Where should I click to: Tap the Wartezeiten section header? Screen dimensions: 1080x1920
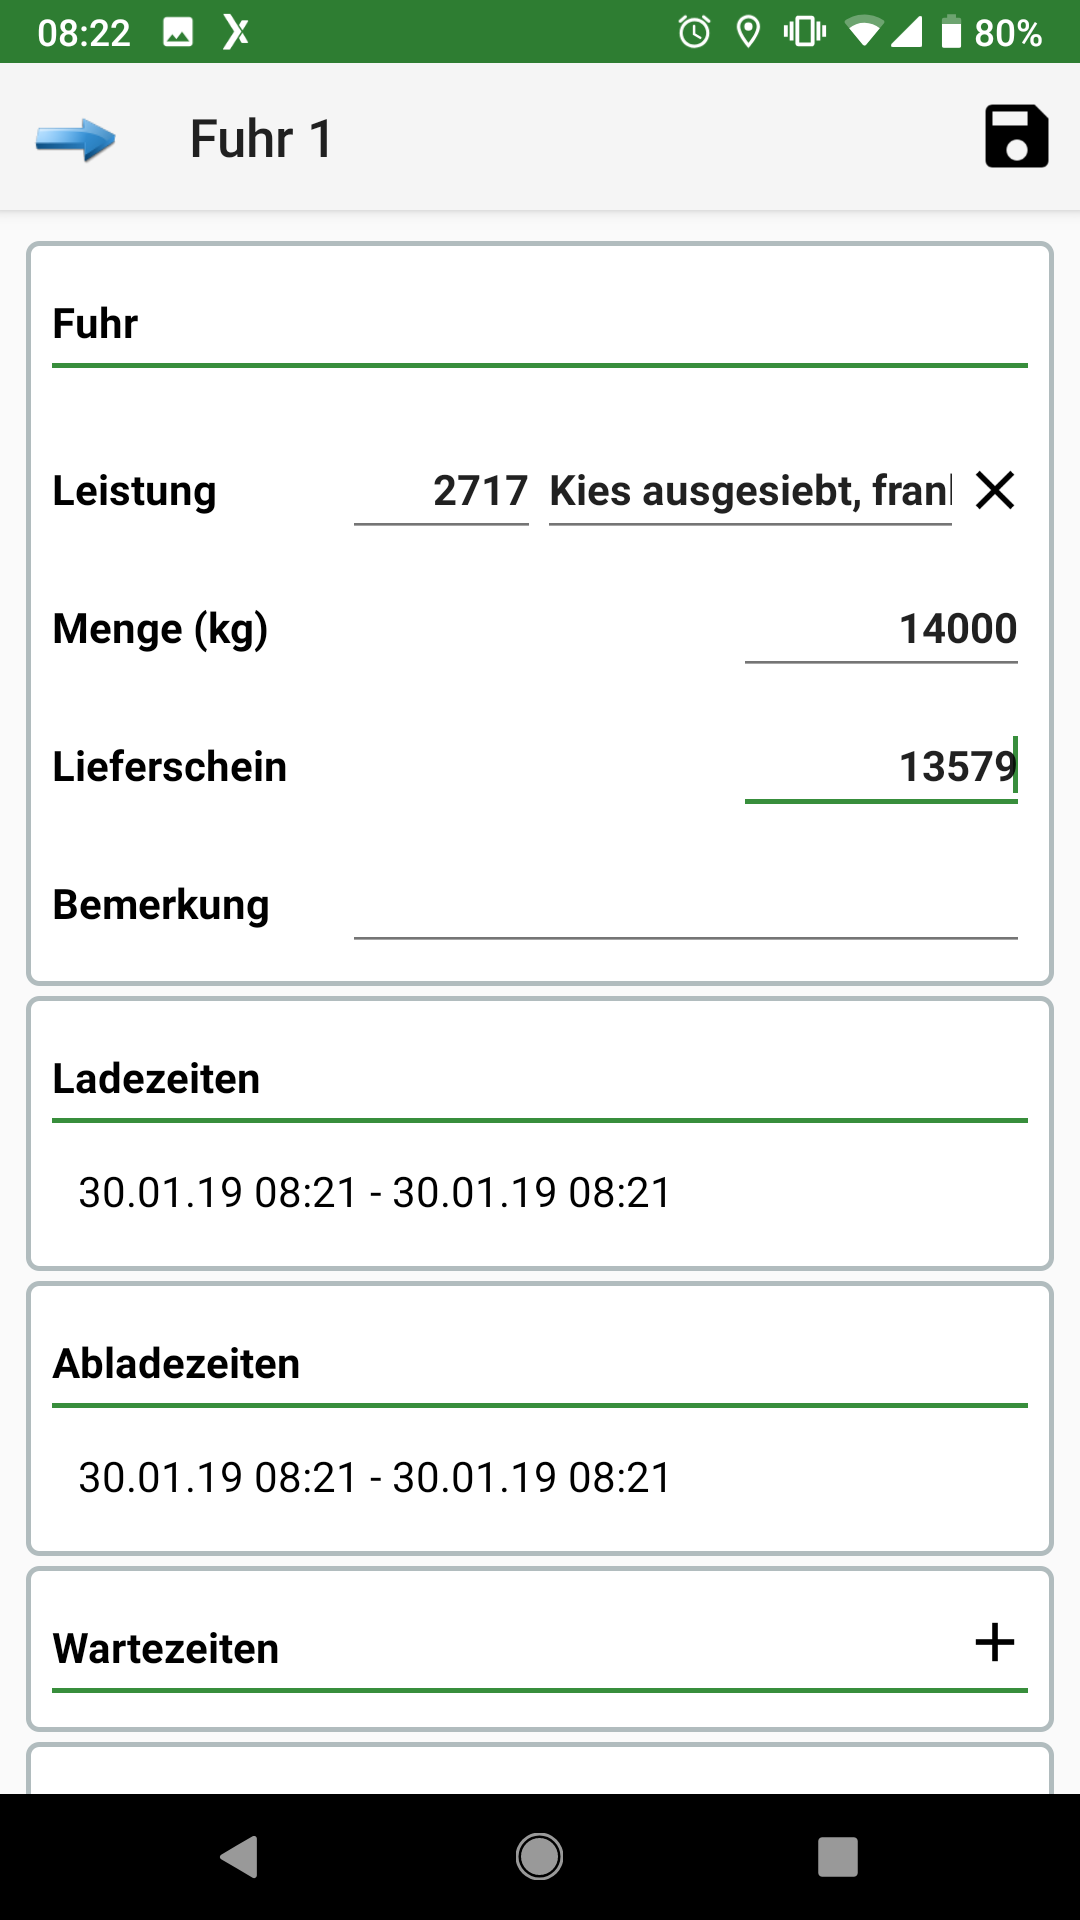pyautogui.click(x=166, y=1649)
